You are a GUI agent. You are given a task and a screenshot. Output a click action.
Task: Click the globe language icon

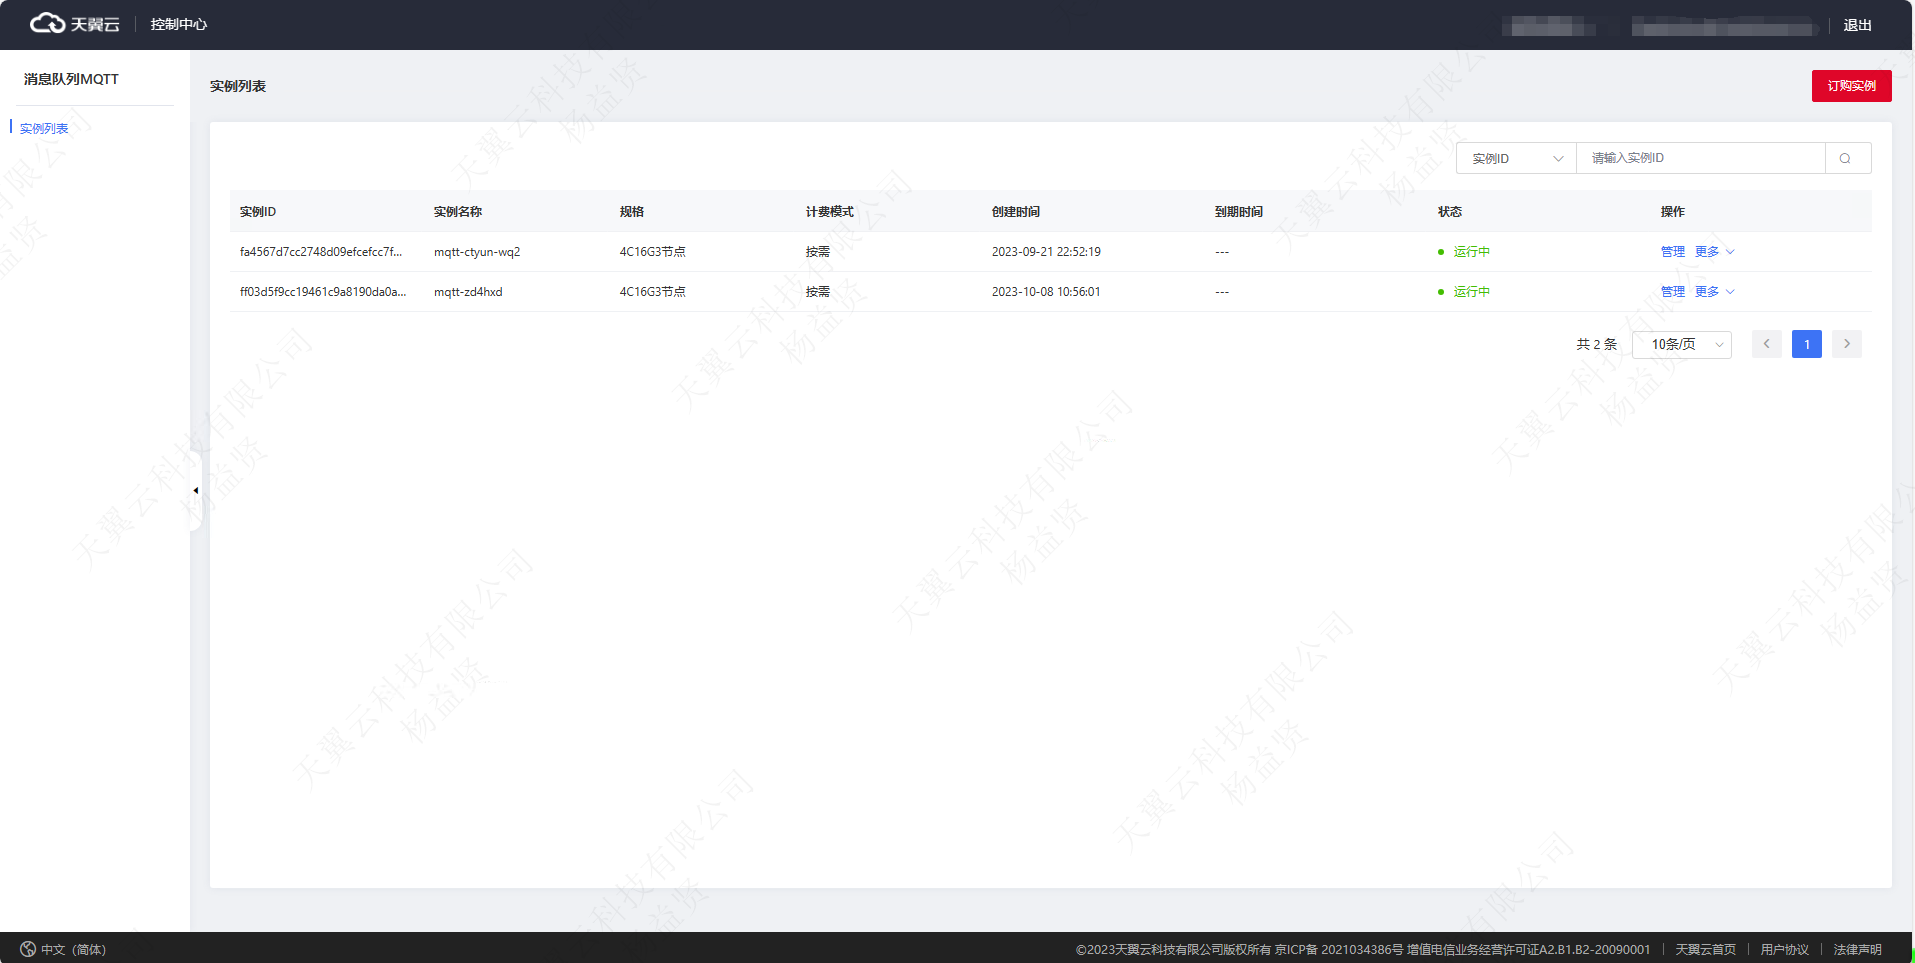(x=28, y=949)
